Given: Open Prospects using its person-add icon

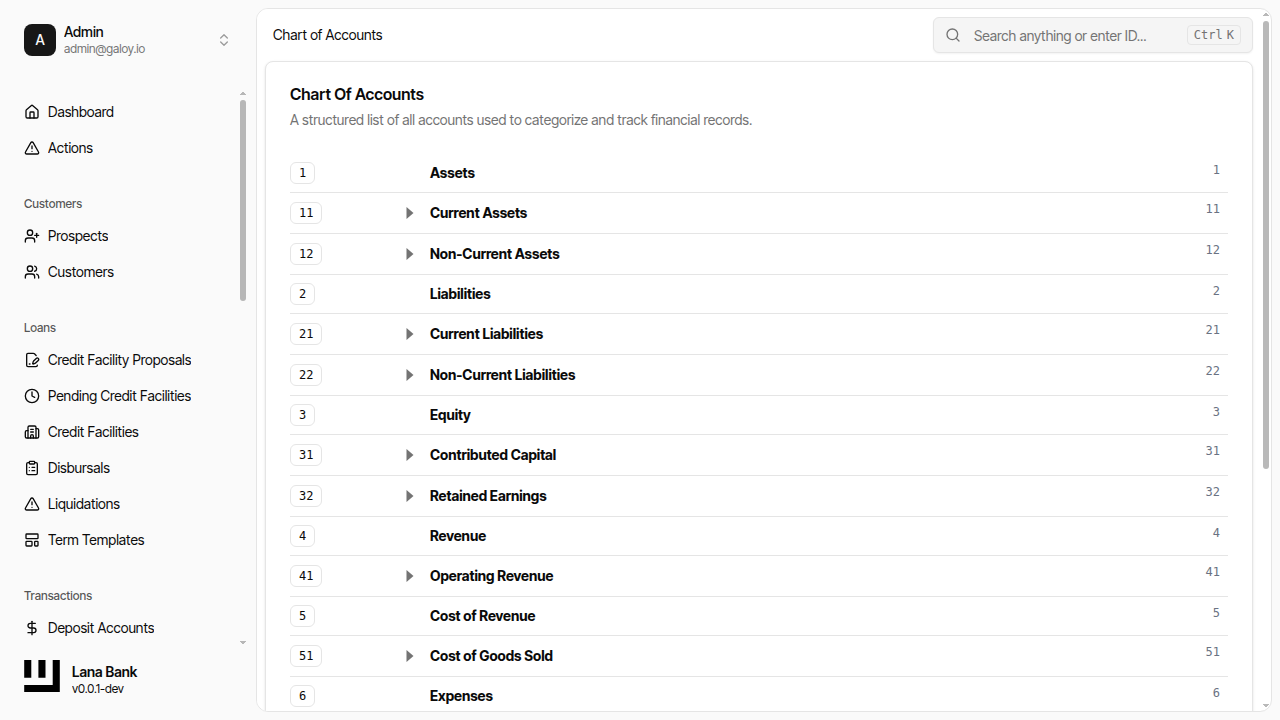Looking at the screenshot, I should [31, 235].
